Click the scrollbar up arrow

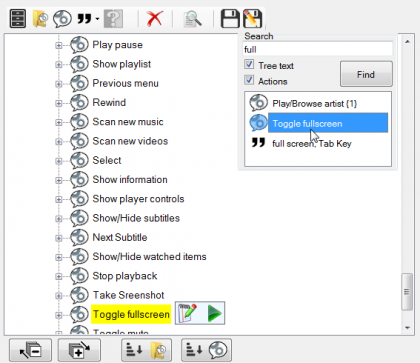(407, 42)
